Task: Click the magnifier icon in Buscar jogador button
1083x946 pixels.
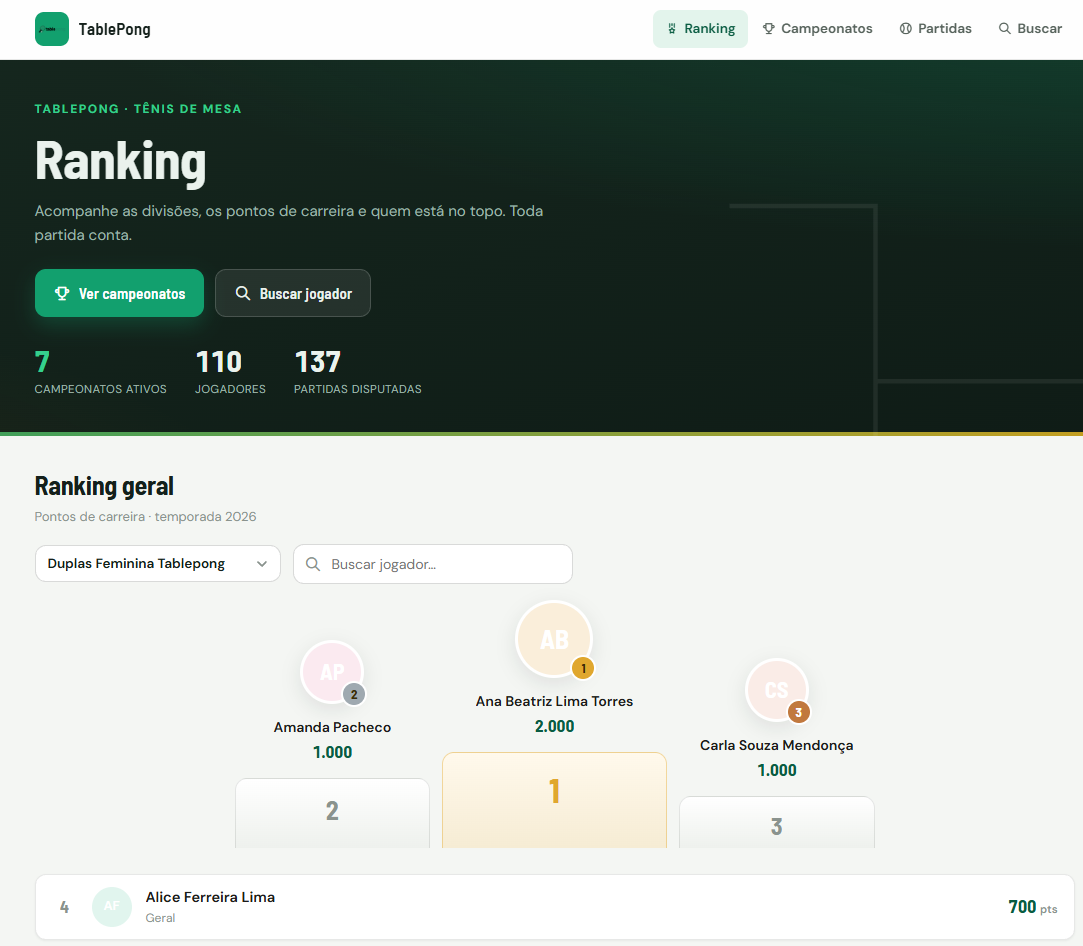Action: tap(242, 293)
